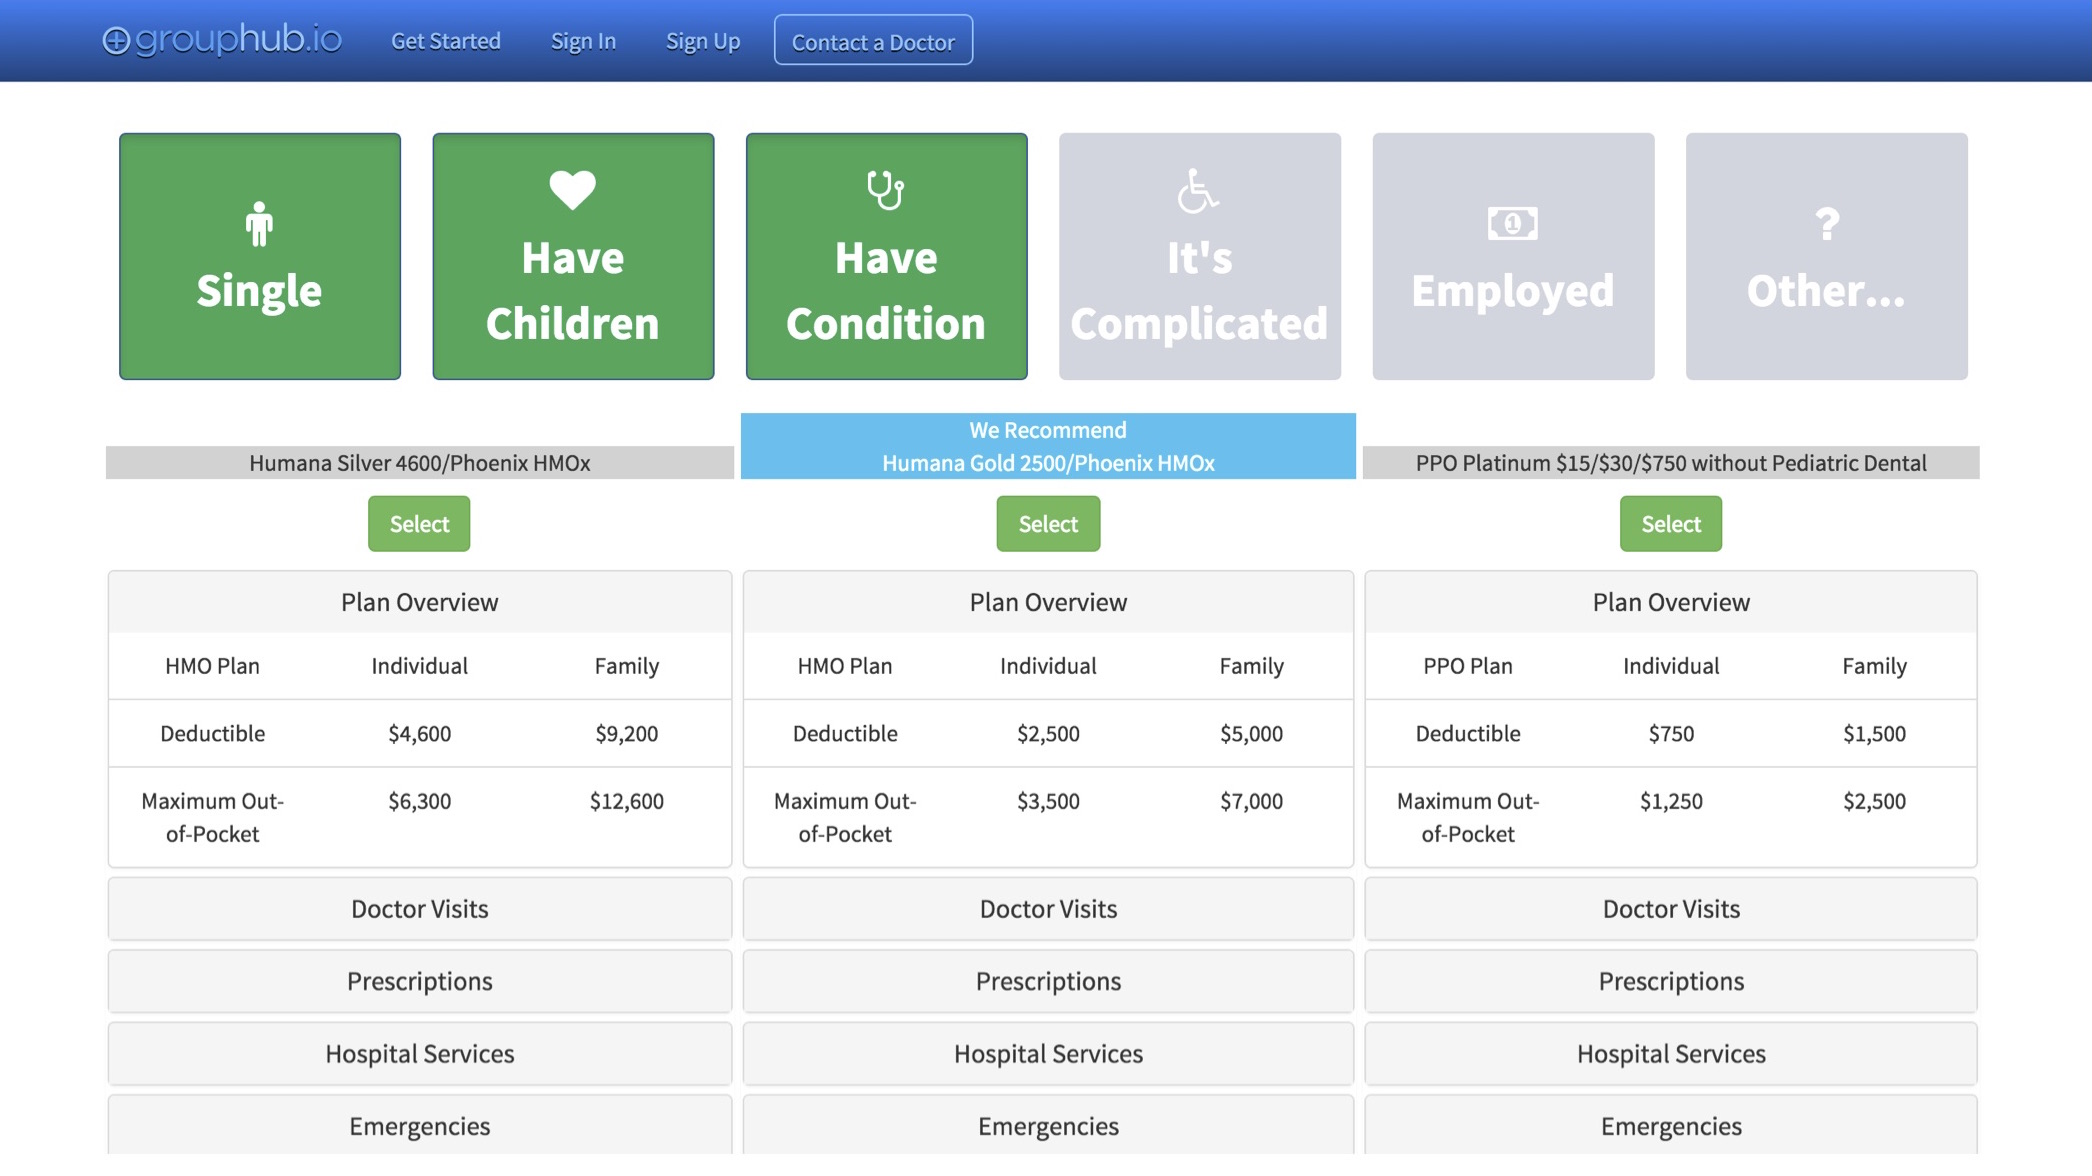The image size is (2092, 1176).
Task: Click the $1,500 family deductible value
Action: [x=1875, y=733]
